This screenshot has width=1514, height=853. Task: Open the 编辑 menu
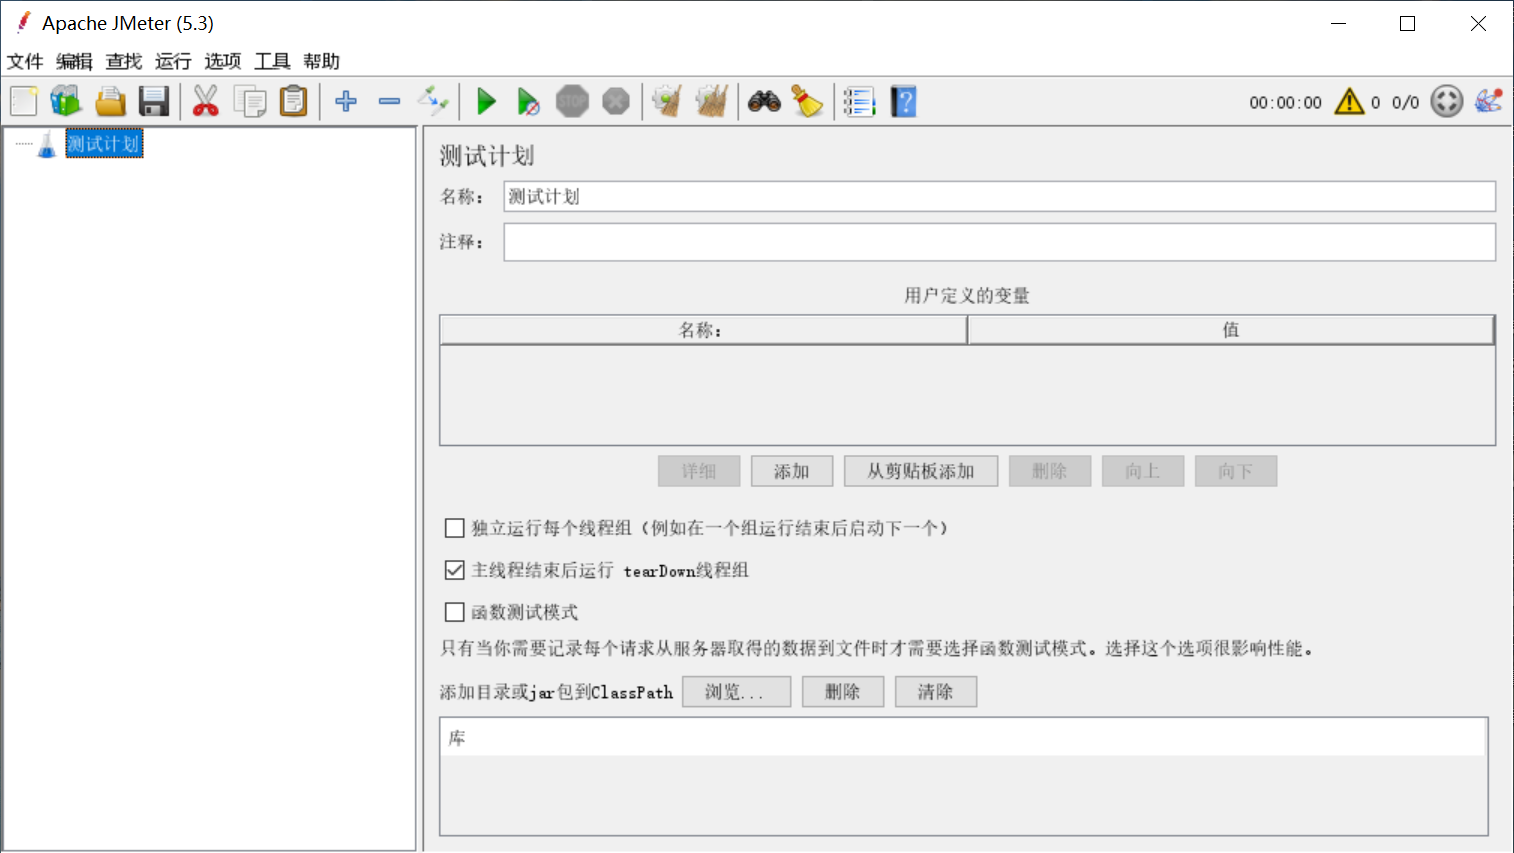[x=74, y=61]
